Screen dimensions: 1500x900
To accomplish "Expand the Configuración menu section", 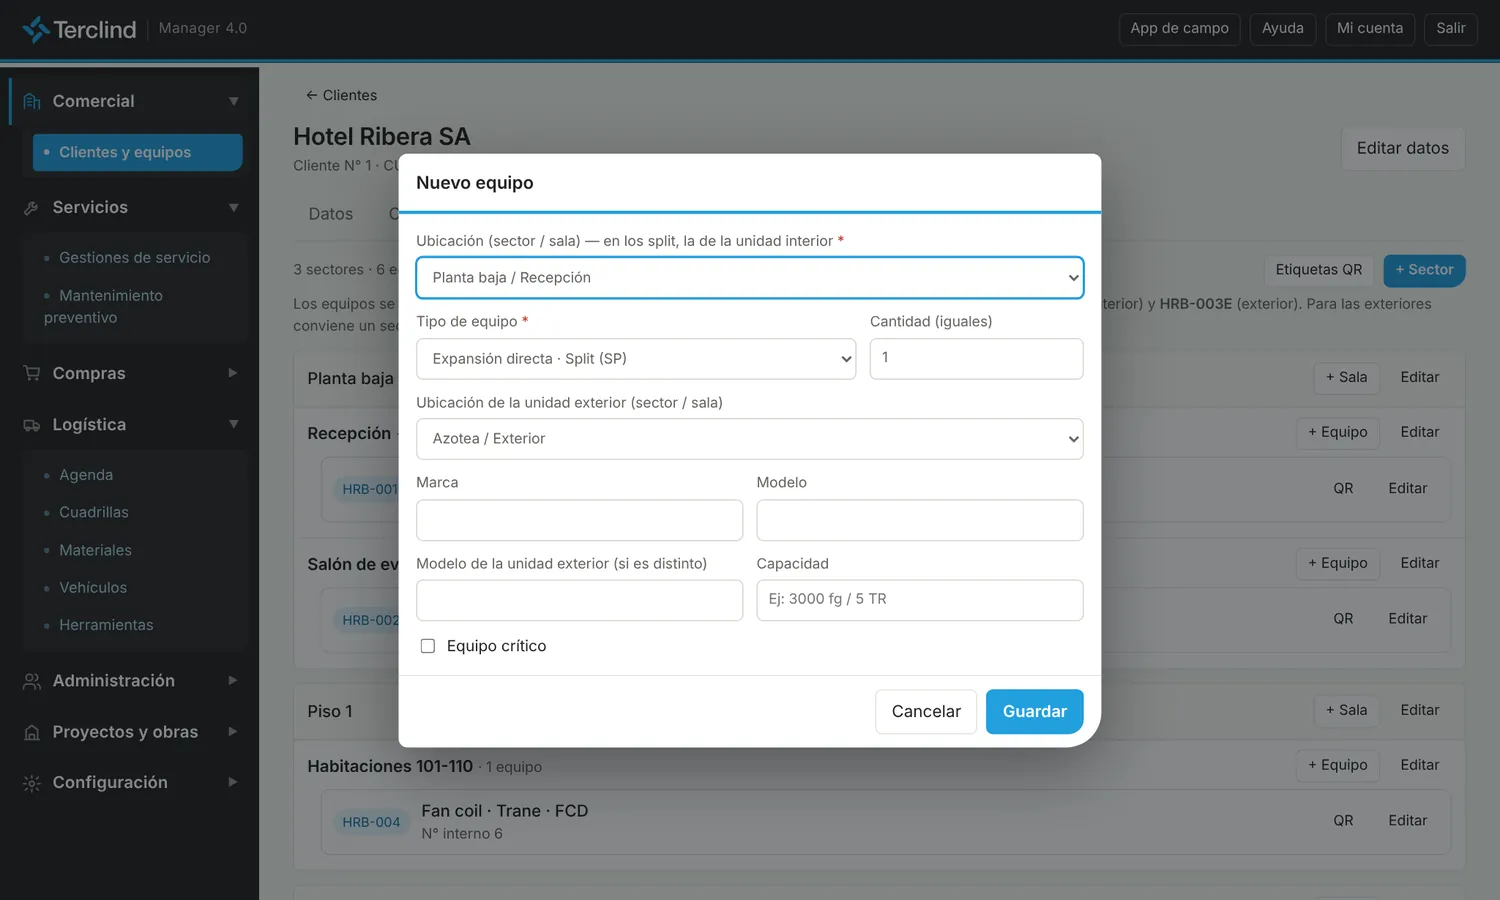I will (233, 783).
